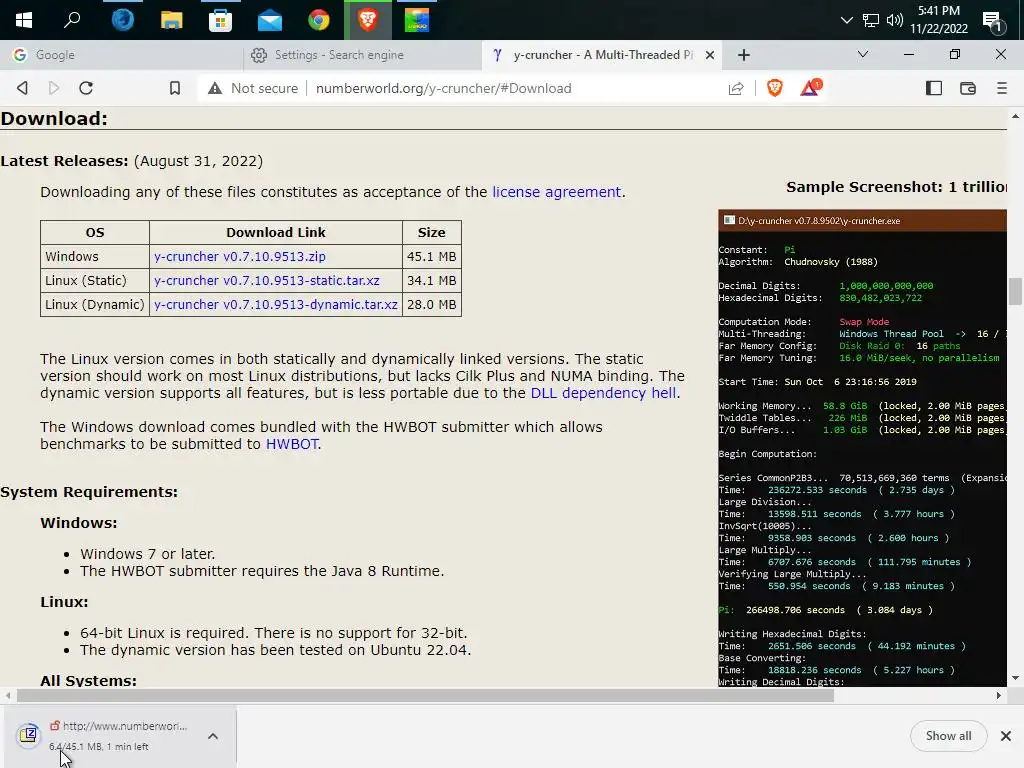This screenshot has height=768, width=1024.
Task: Click scroll-up arrow of vertical scrollbar
Action: (x=1015, y=116)
